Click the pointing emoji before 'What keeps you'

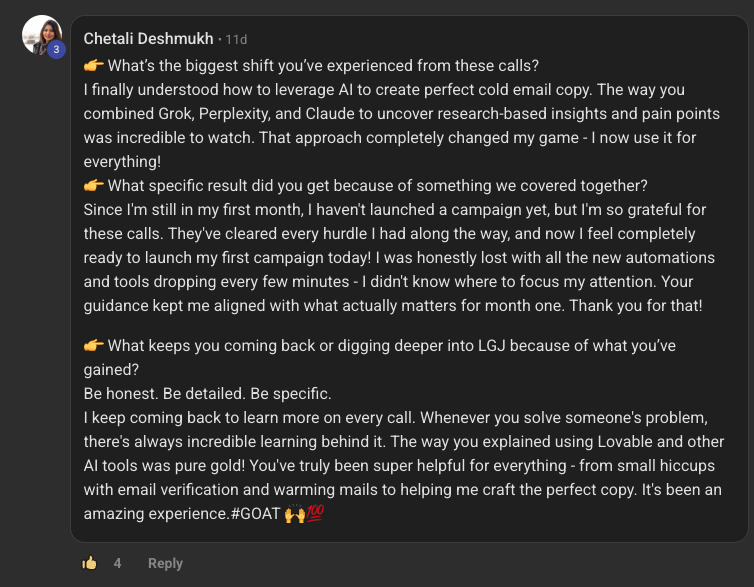click(93, 346)
